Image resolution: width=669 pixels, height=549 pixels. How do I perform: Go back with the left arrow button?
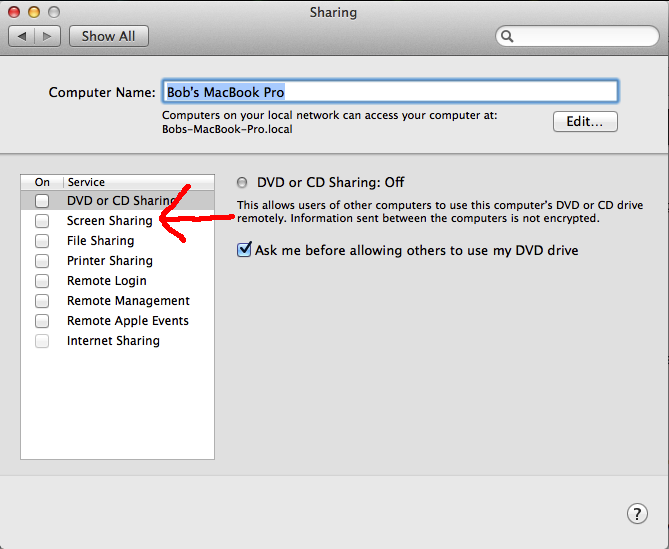[21, 36]
